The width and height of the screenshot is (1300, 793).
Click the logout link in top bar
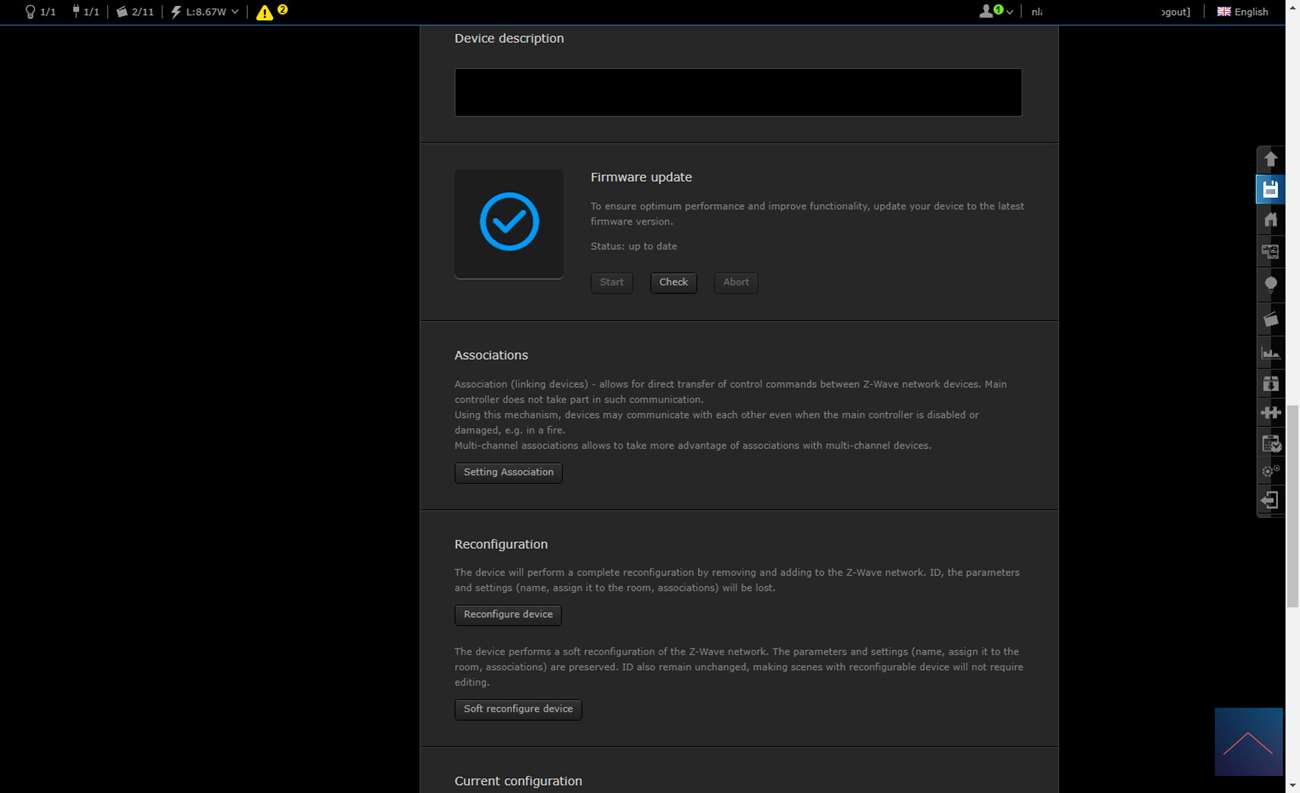click(x=1176, y=12)
